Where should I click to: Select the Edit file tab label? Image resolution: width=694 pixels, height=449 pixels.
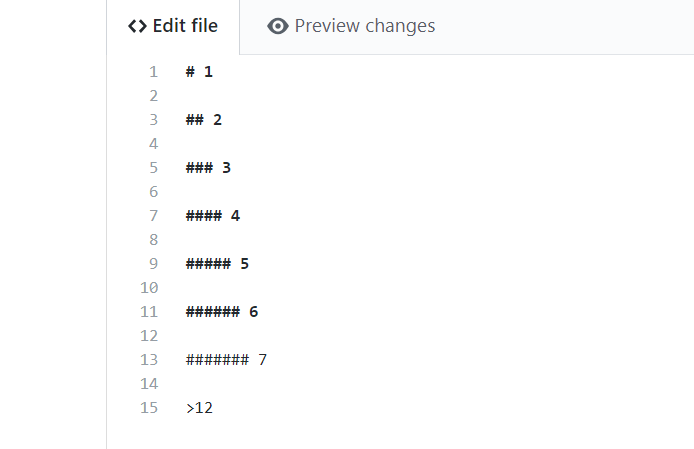pos(184,27)
